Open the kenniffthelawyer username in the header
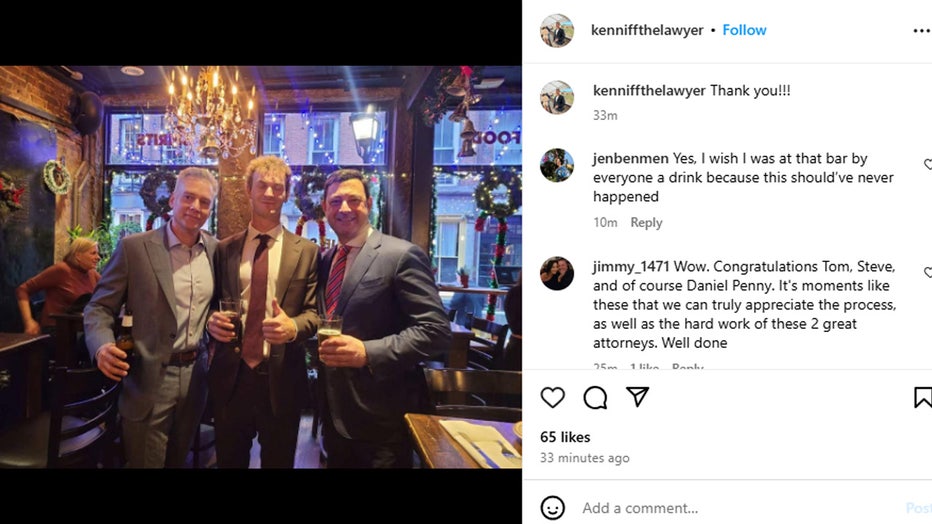The height and width of the screenshot is (524, 932). [x=647, y=30]
